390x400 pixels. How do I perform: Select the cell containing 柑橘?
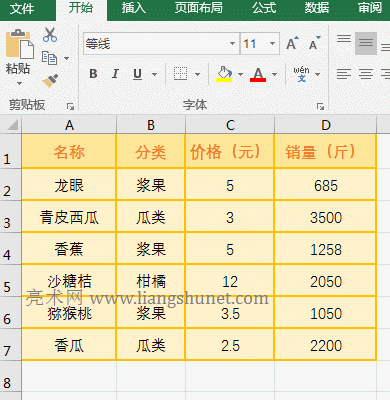pos(151,280)
